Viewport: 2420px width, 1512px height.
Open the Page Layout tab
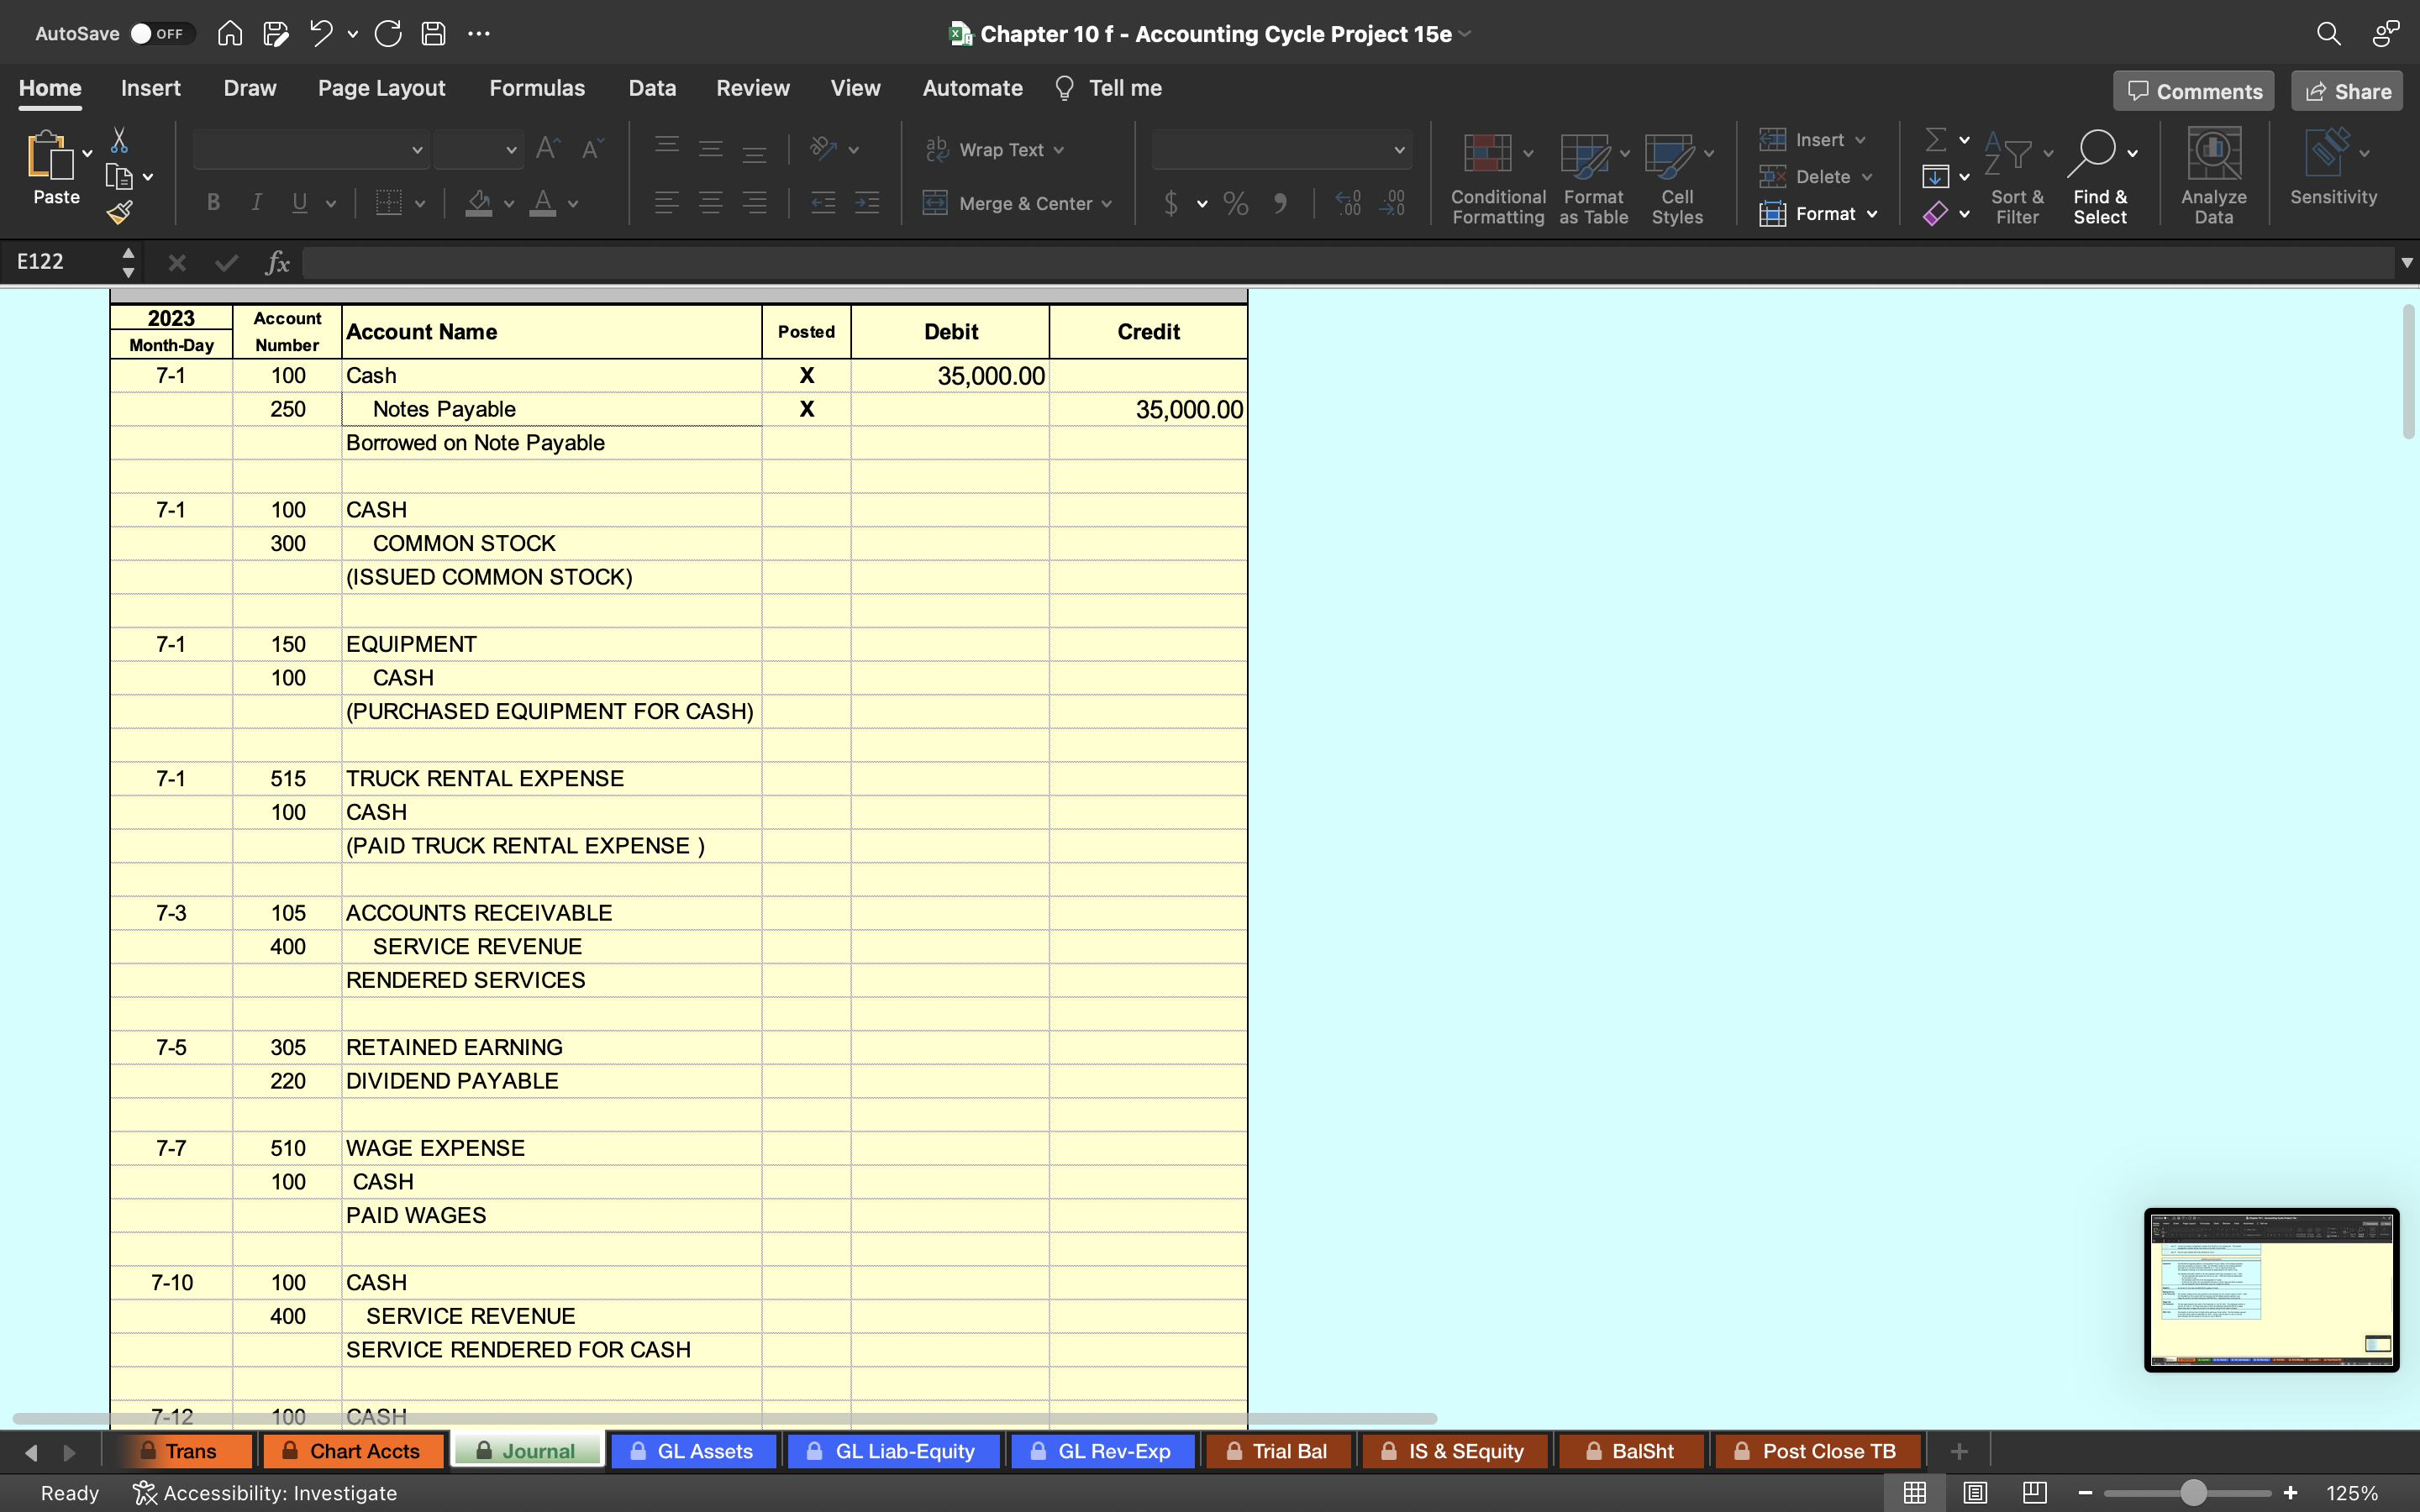pyautogui.click(x=382, y=88)
